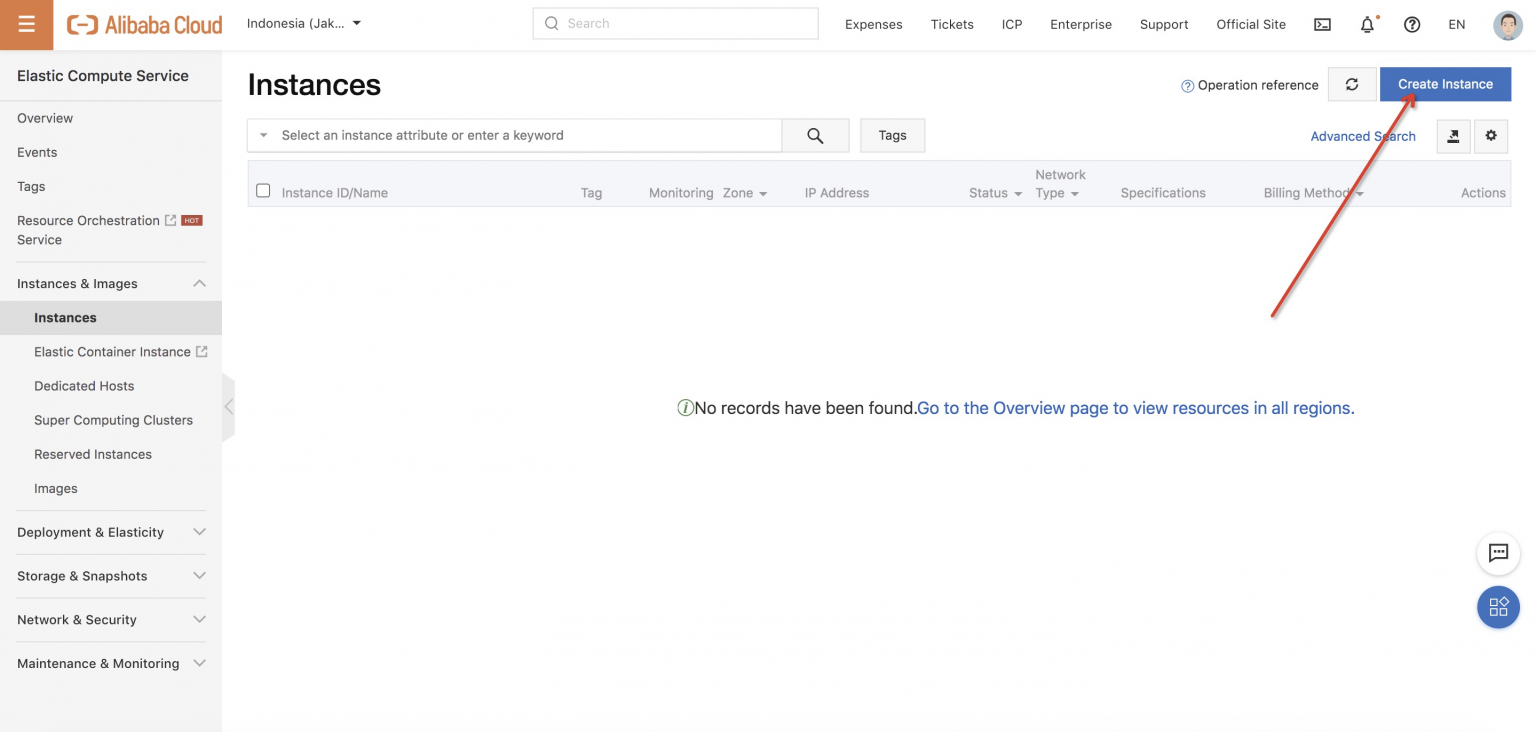1536x732 pixels.
Task: Click the blue quick-access grid button
Action: click(x=1498, y=607)
